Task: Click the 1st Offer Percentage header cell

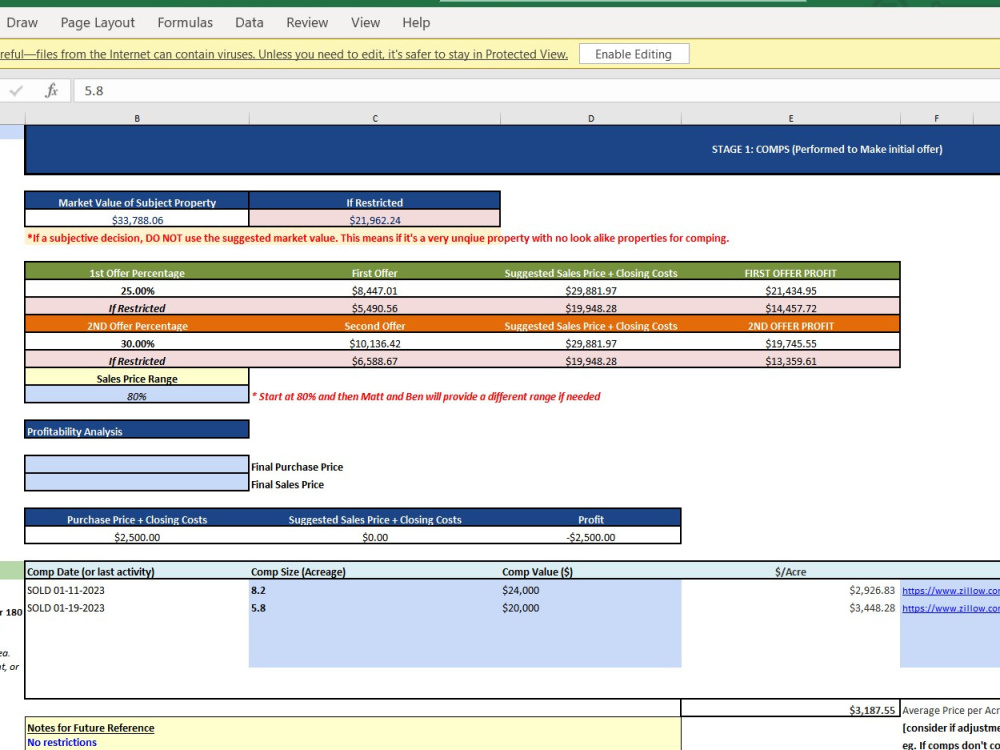Action: 136,273
